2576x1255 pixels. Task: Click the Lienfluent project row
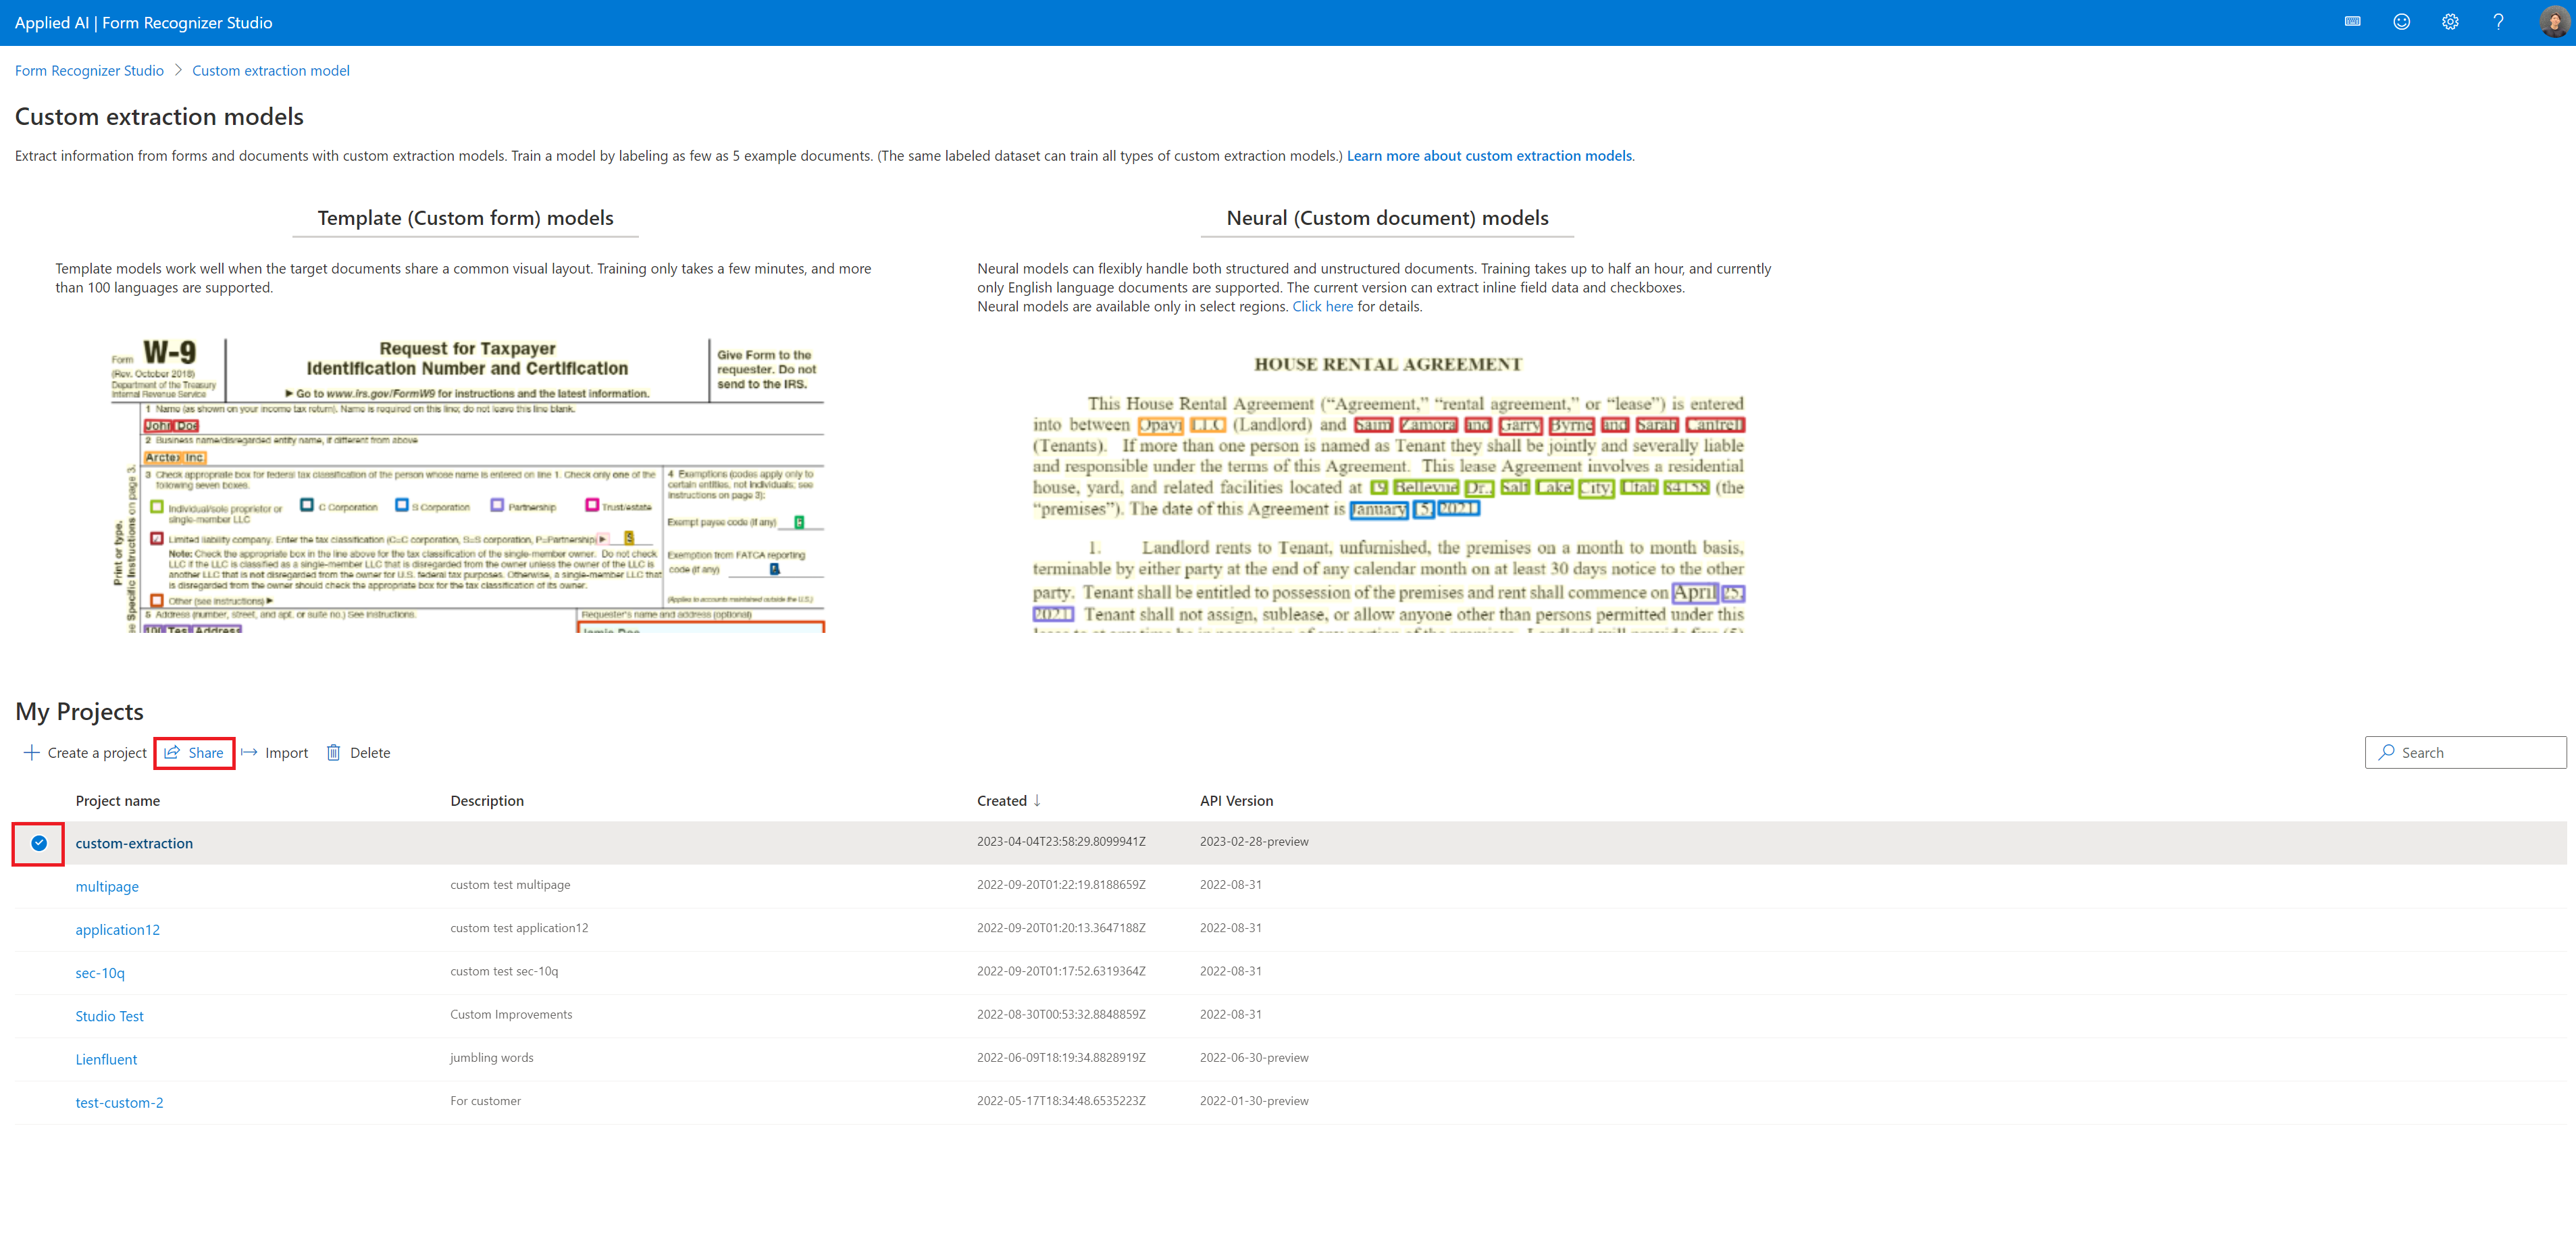point(107,1056)
